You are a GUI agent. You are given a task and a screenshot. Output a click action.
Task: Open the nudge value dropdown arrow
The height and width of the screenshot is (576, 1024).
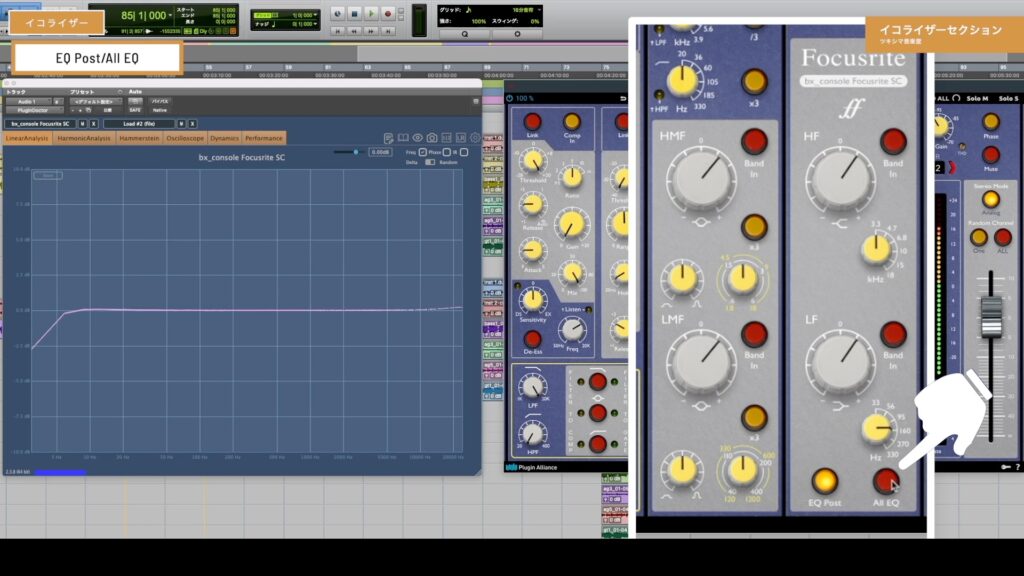coord(315,24)
